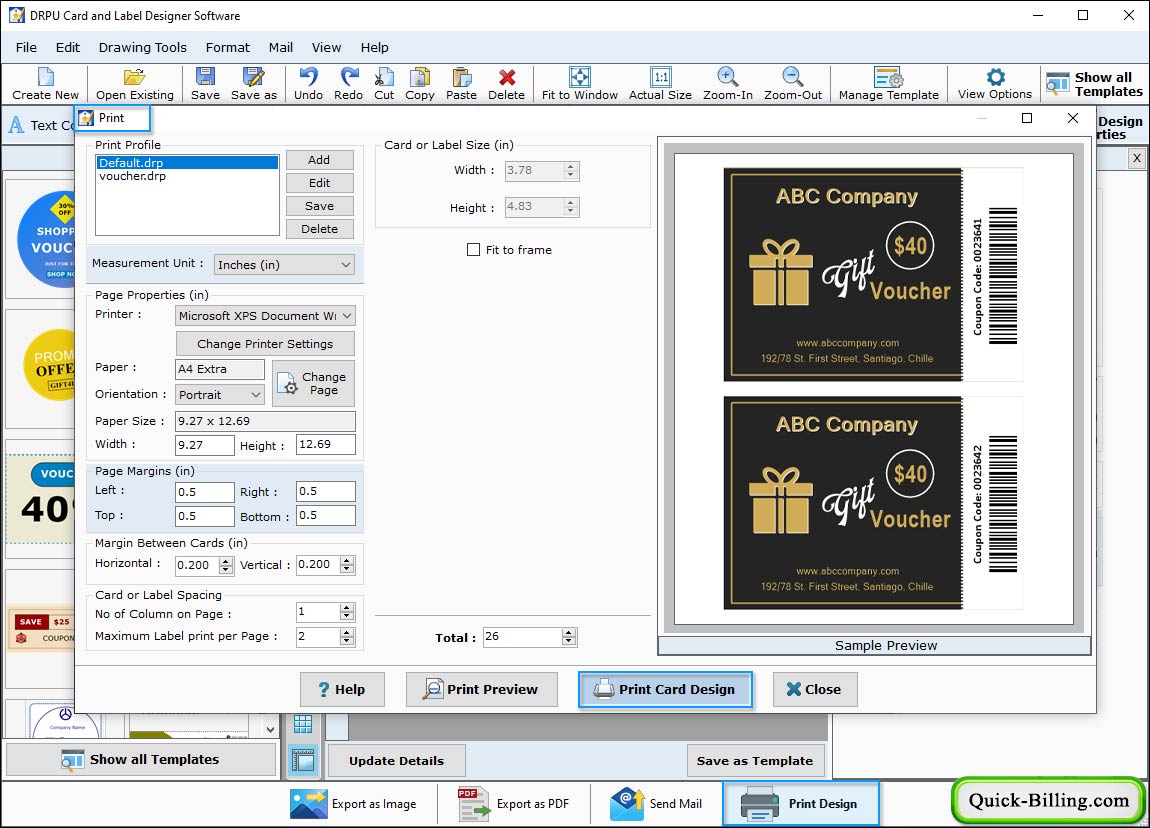
Task: Click the Top page margin field
Action: [x=205, y=516]
